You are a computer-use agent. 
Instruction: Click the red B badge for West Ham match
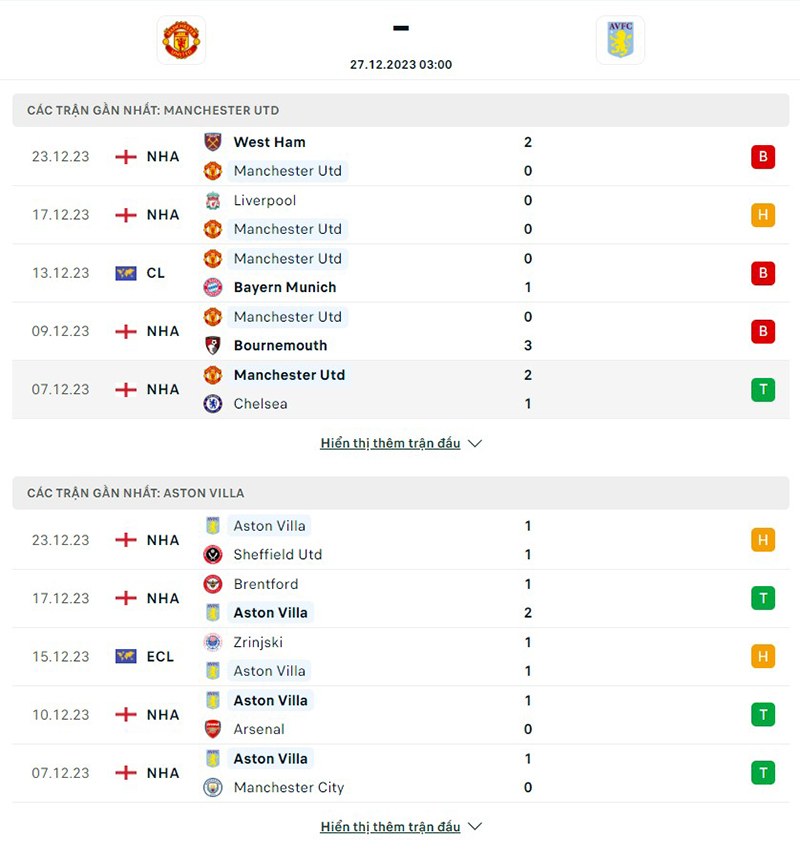(x=763, y=156)
